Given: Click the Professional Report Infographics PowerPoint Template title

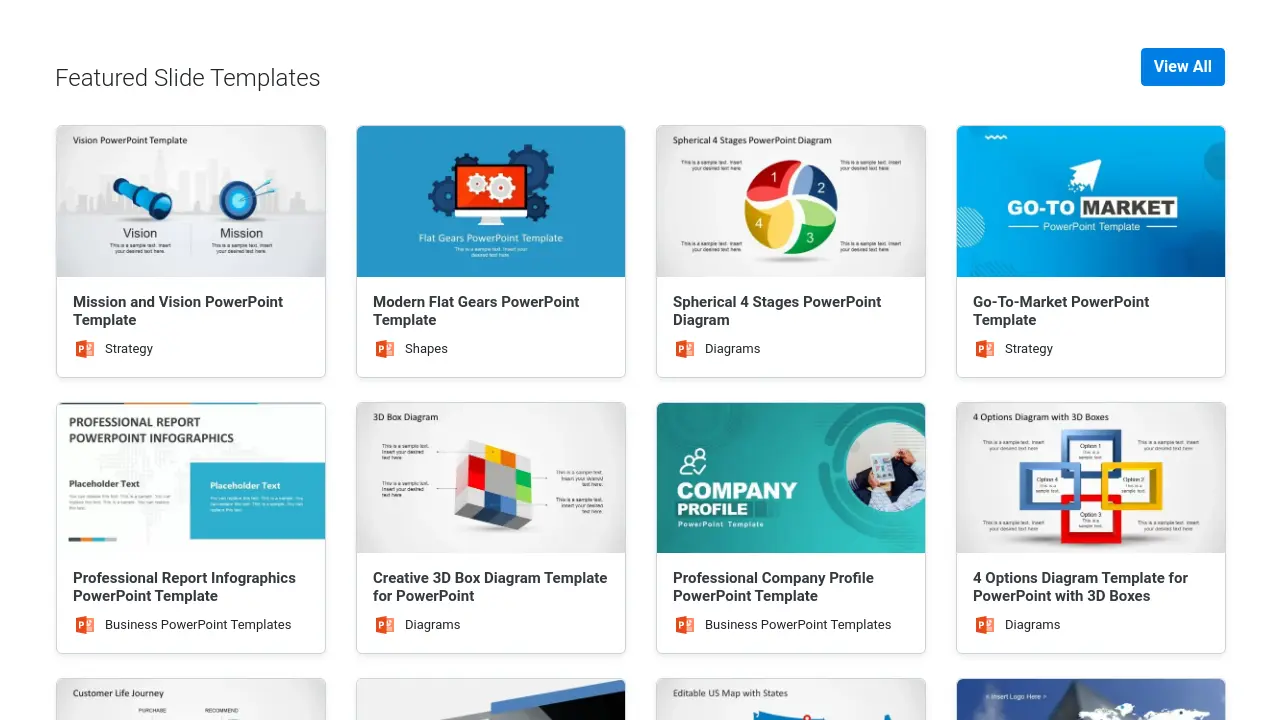Looking at the screenshot, I should pos(184,587).
